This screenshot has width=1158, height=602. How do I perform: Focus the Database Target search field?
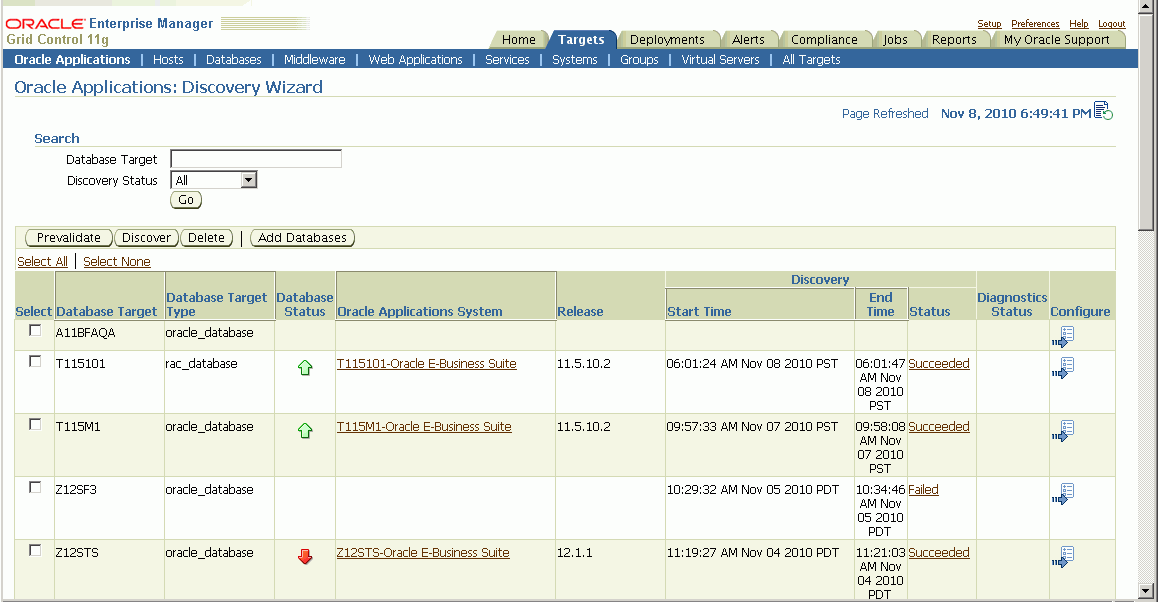click(256, 159)
